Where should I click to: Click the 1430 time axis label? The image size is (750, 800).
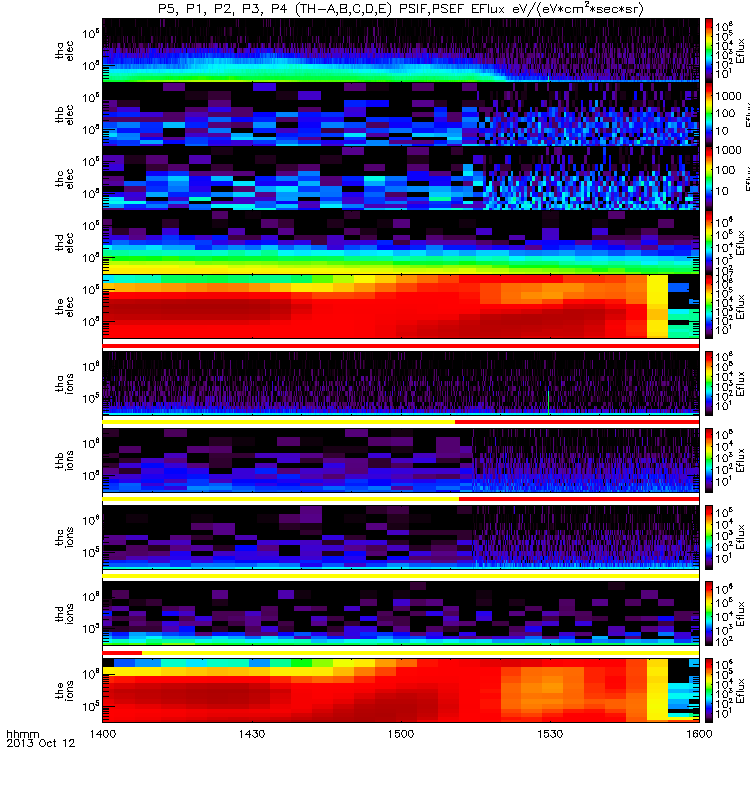252,734
